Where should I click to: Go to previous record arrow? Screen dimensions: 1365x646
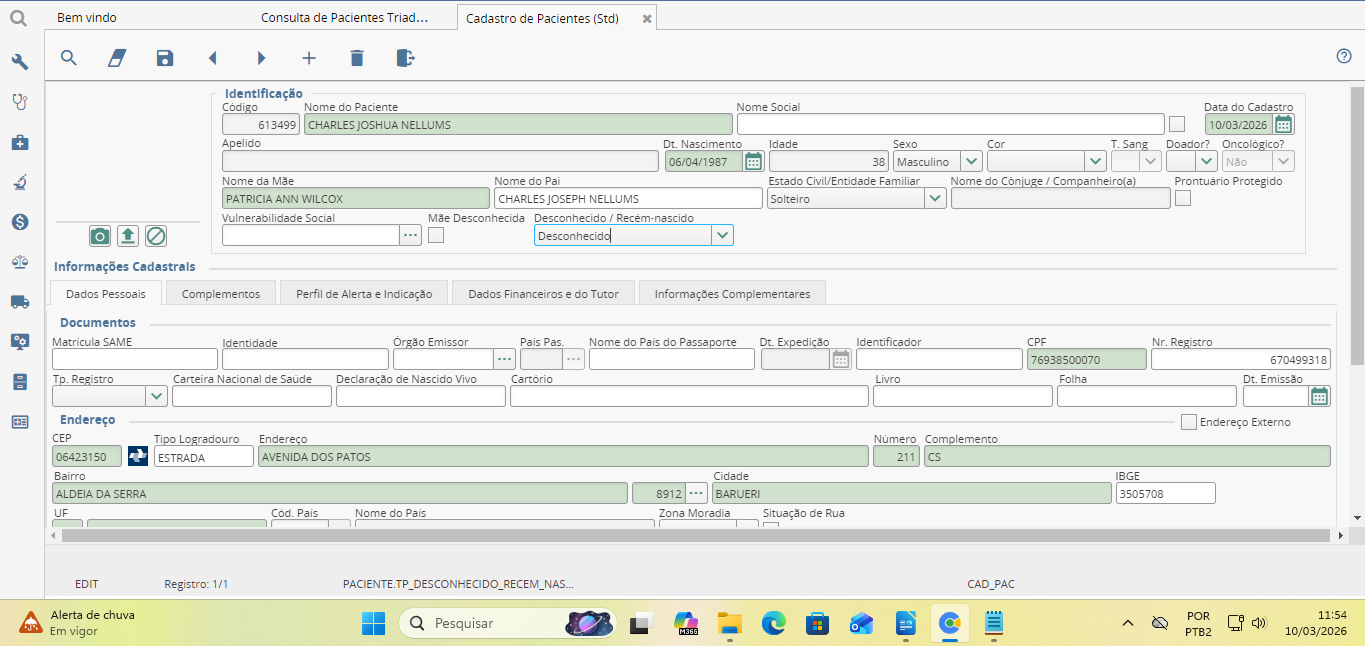point(212,58)
